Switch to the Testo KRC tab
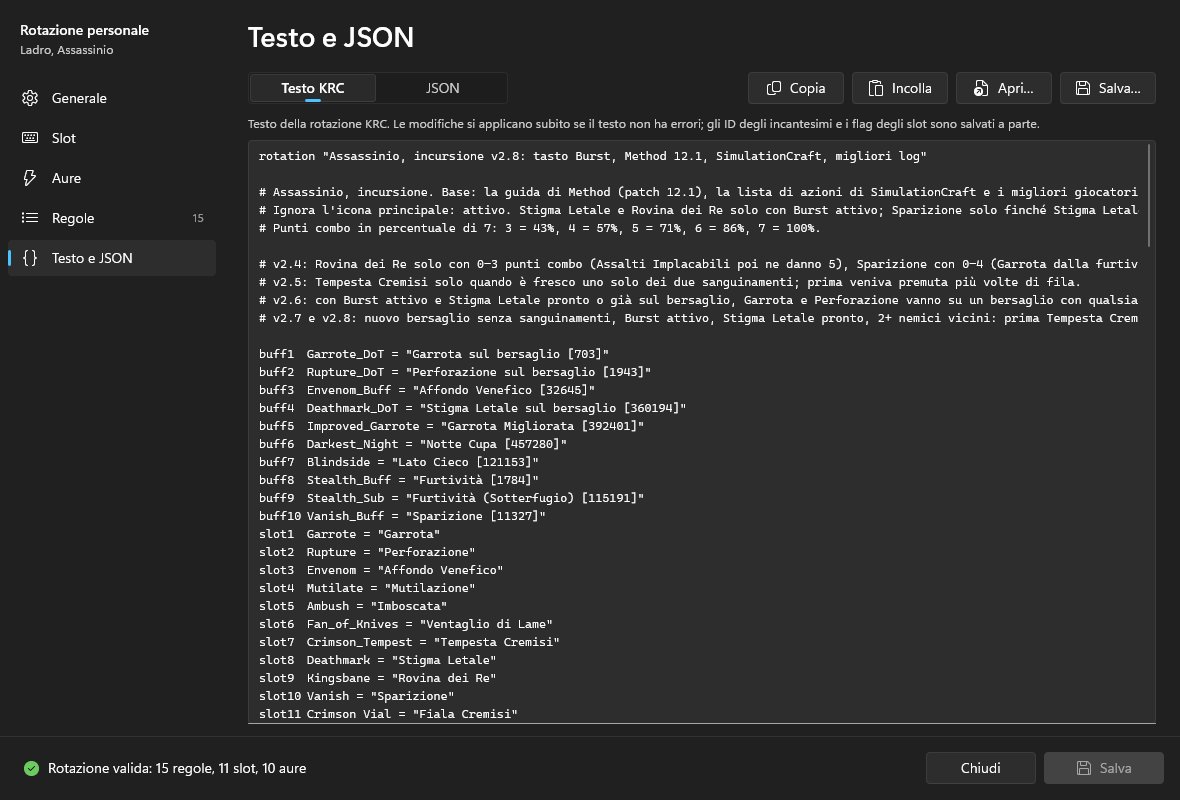This screenshot has height=800, width=1180. (x=312, y=88)
